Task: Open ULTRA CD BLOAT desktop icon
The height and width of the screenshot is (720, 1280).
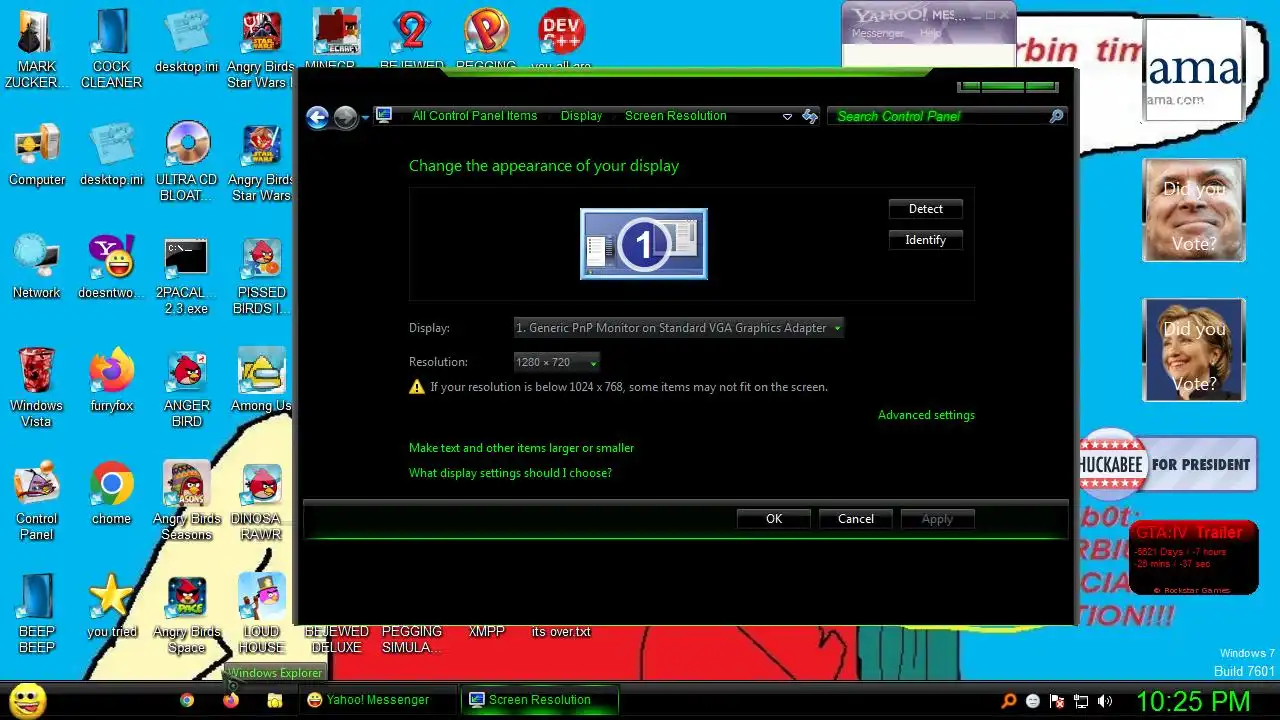Action: (187, 162)
